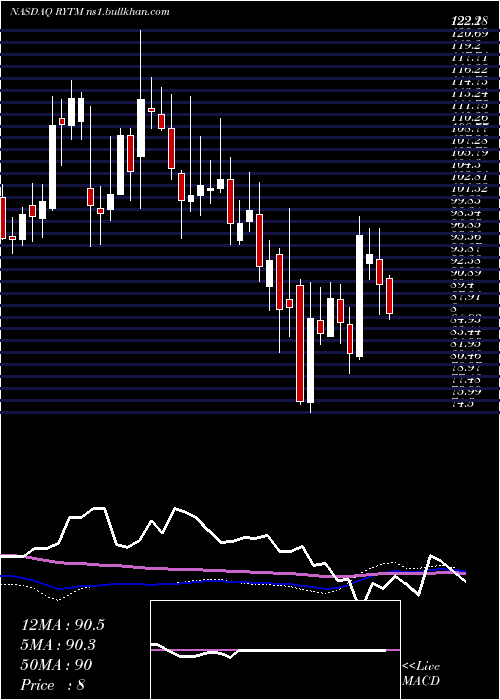This screenshot has width=500, height=700.
Task: Select the 50MA : 90 readout
Action: [57, 665]
